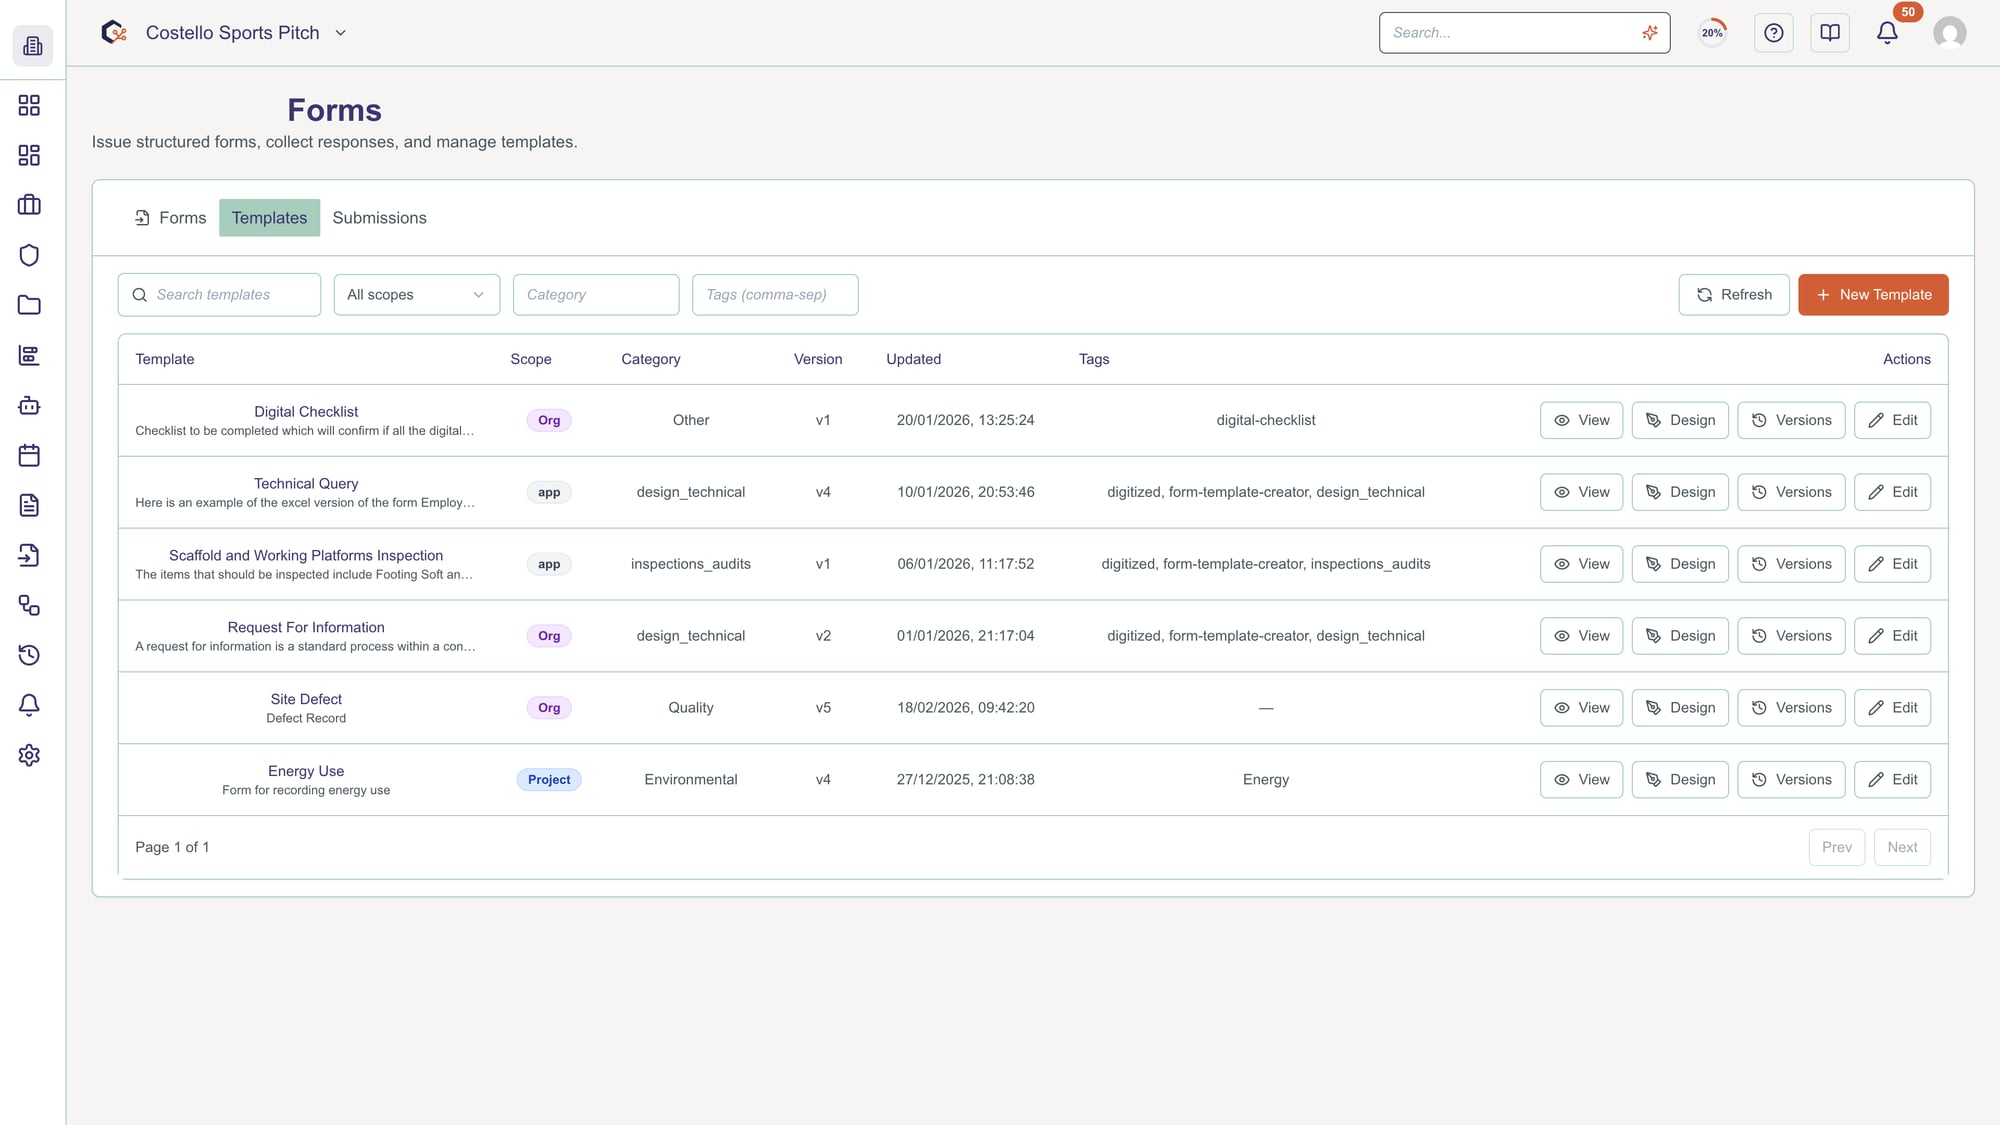Switch to the Forms tab
The width and height of the screenshot is (2000, 1125).
click(x=182, y=217)
